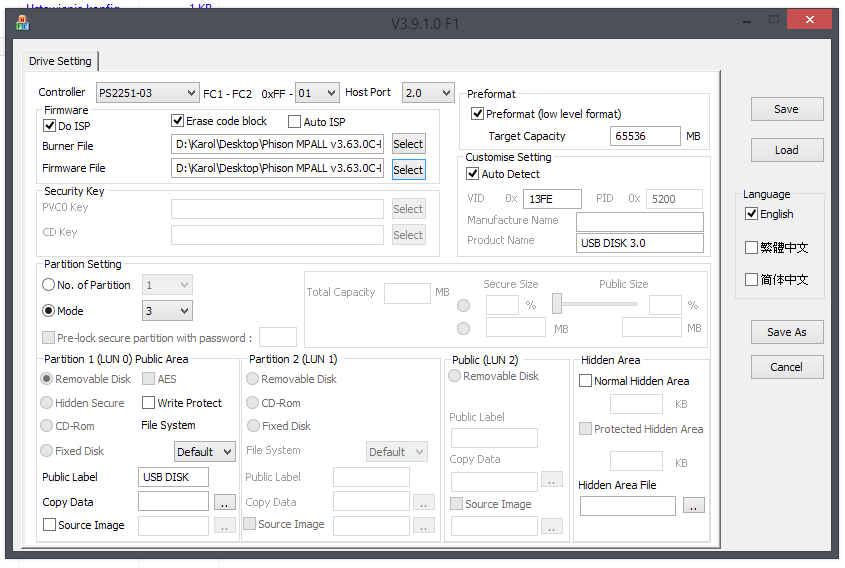The height and width of the screenshot is (568, 845).
Task: Click the Manufacture Name field
Action: 640,221
